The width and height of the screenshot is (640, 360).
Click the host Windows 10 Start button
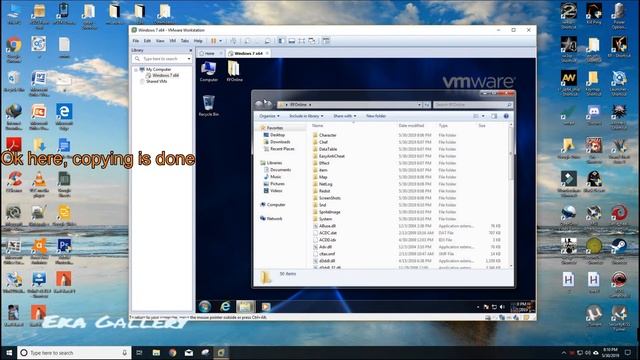coord(9,353)
